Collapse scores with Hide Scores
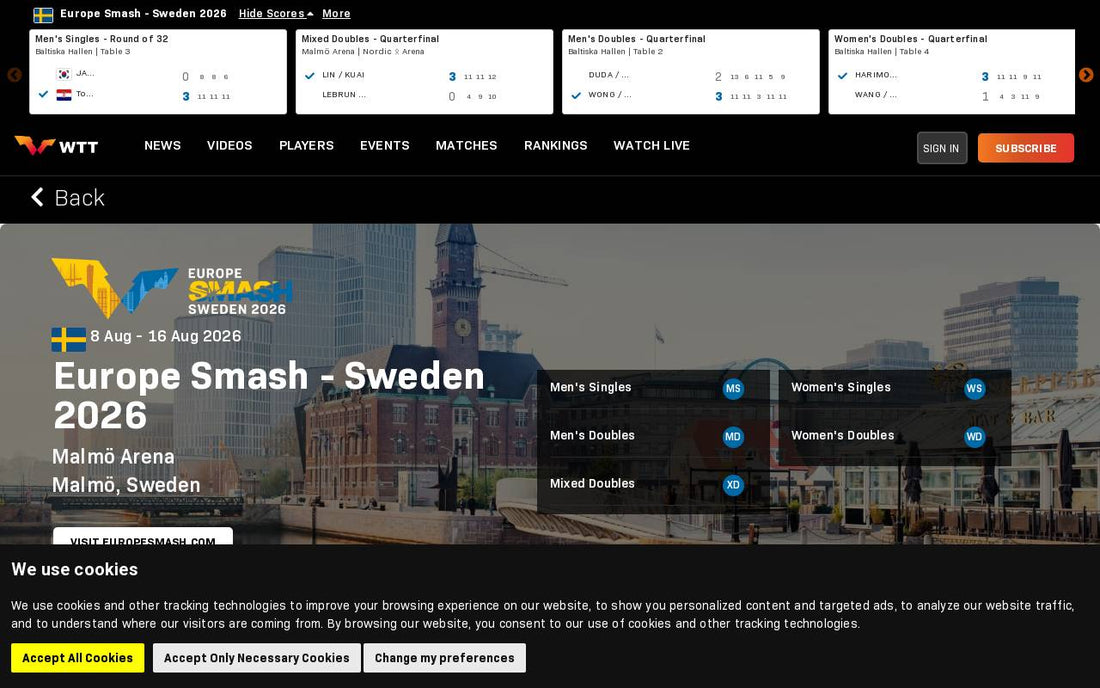The image size is (1100, 688). pyautogui.click(x=276, y=13)
